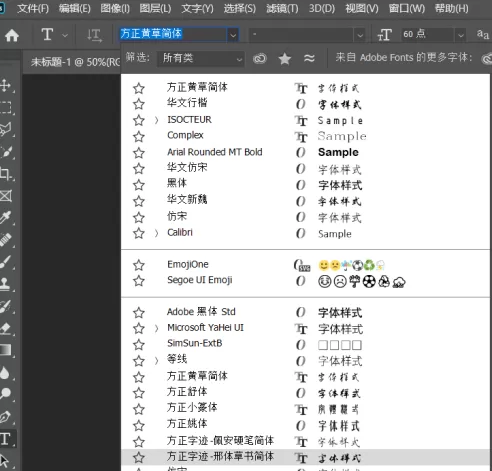The width and height of the screenshot is (492, 471).
Task: Open the 滤镜(T) menu
Action: click(x=282, y=8)
